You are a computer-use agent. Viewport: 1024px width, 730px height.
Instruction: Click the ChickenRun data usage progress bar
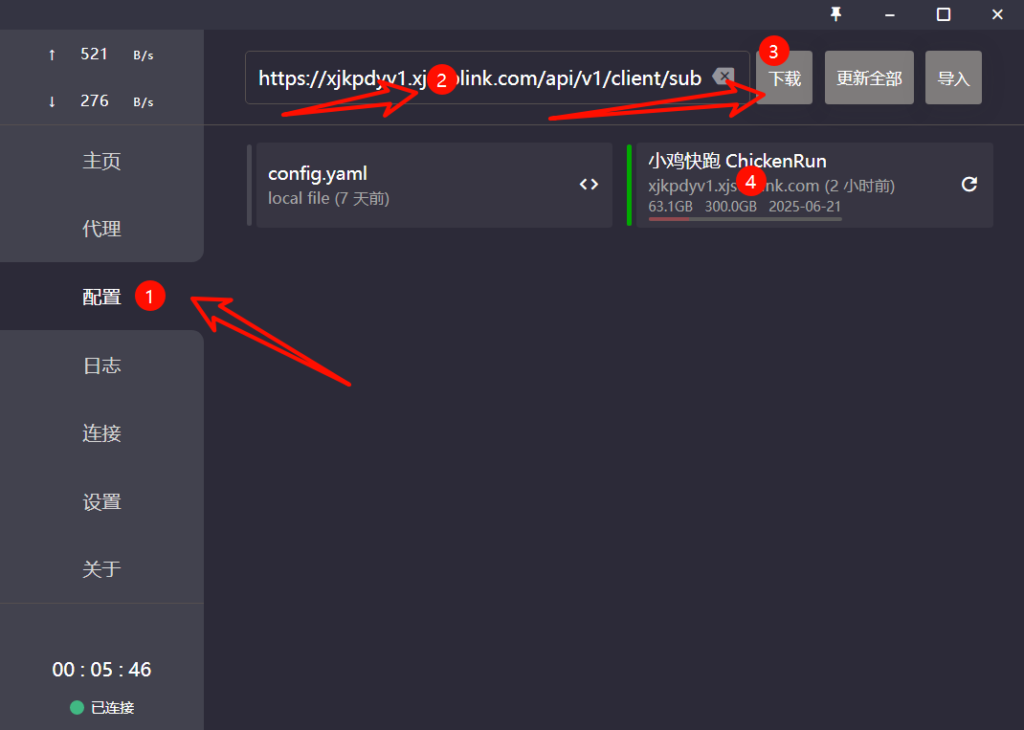[745, 218]
